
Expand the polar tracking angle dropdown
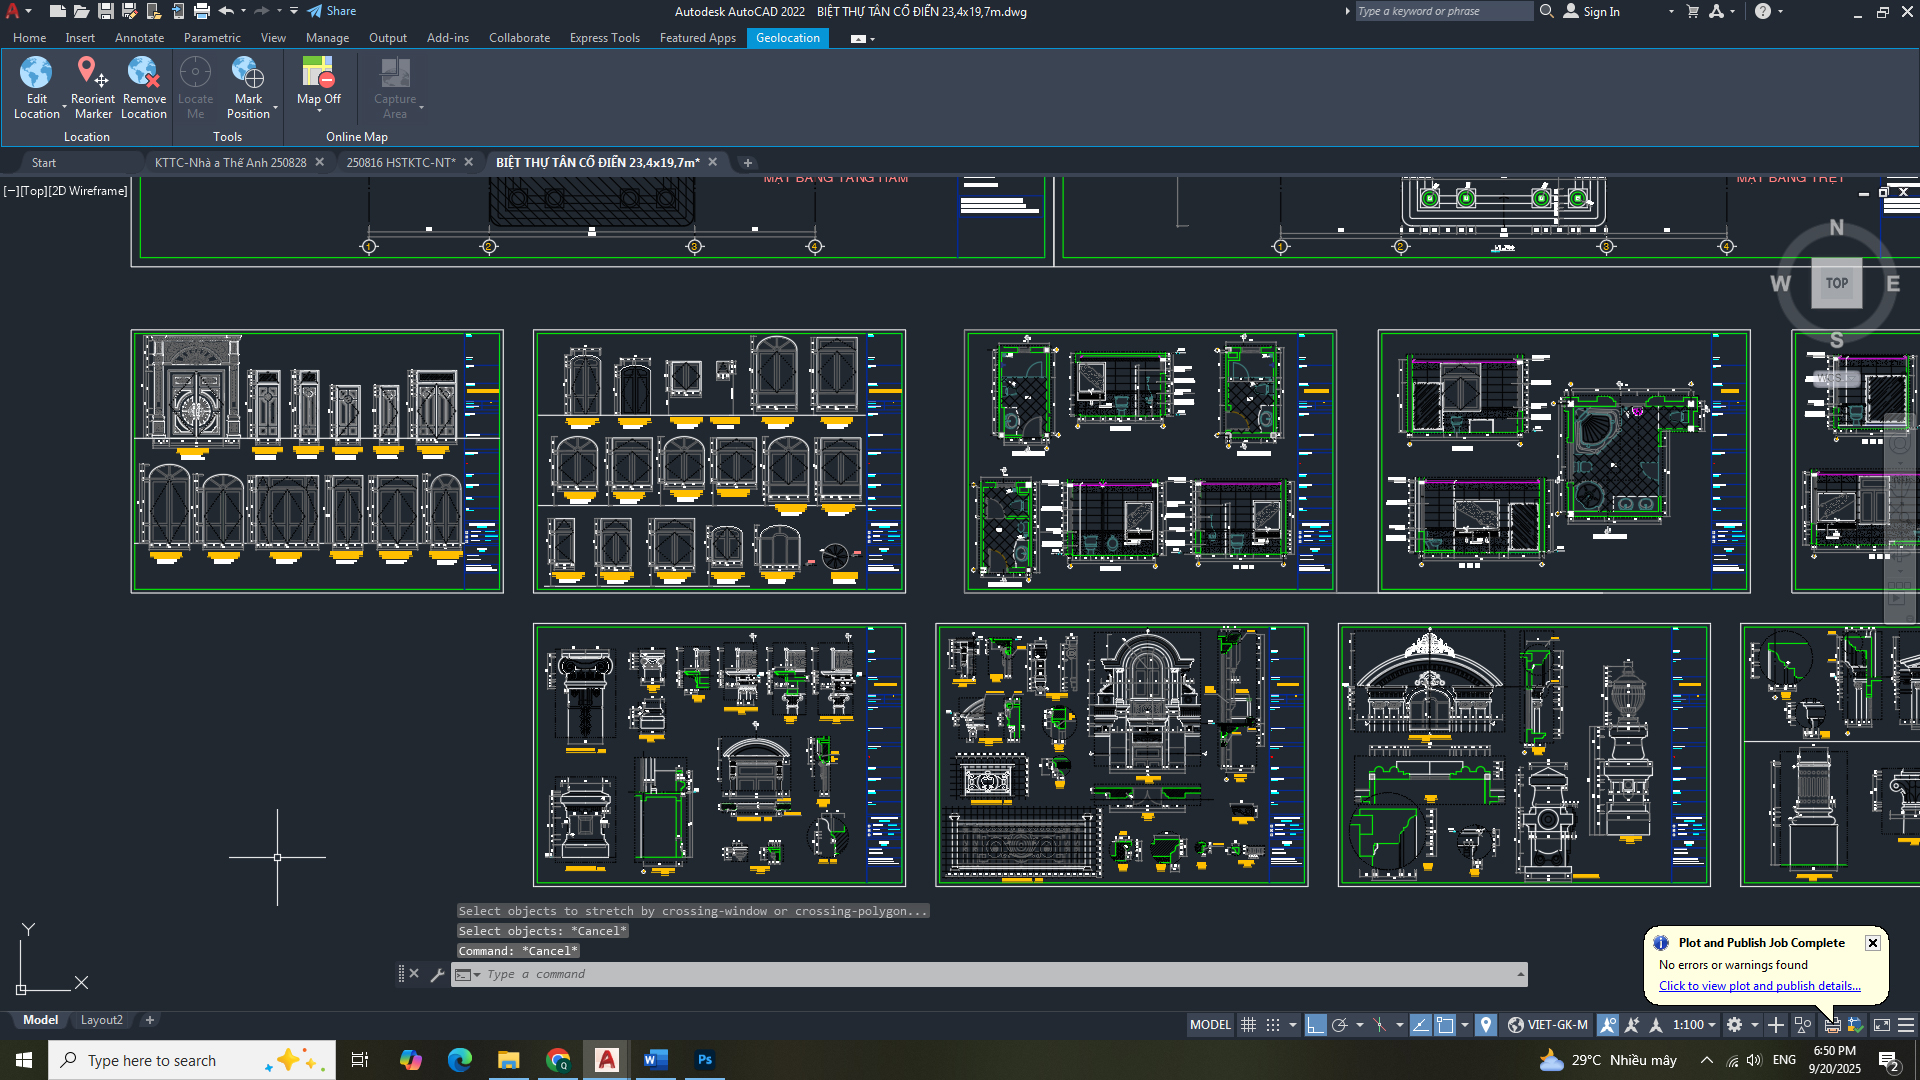[x=1359, y=1025]
